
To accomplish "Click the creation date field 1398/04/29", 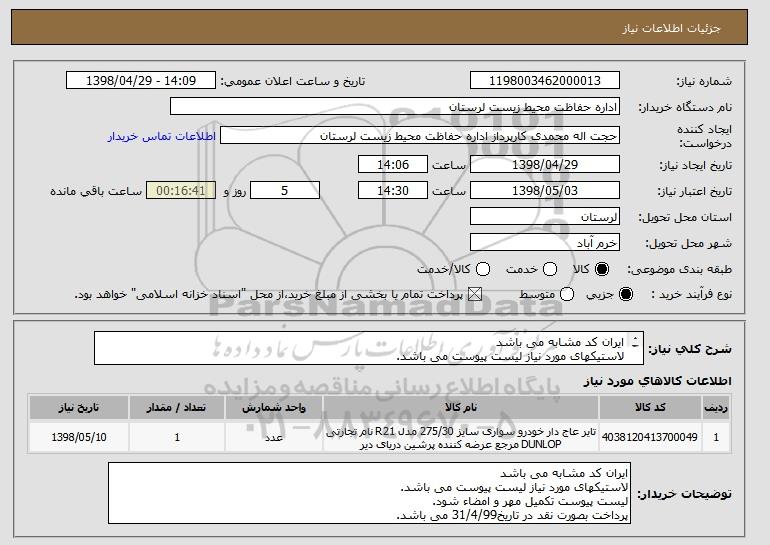I will [x=545, y=164].
